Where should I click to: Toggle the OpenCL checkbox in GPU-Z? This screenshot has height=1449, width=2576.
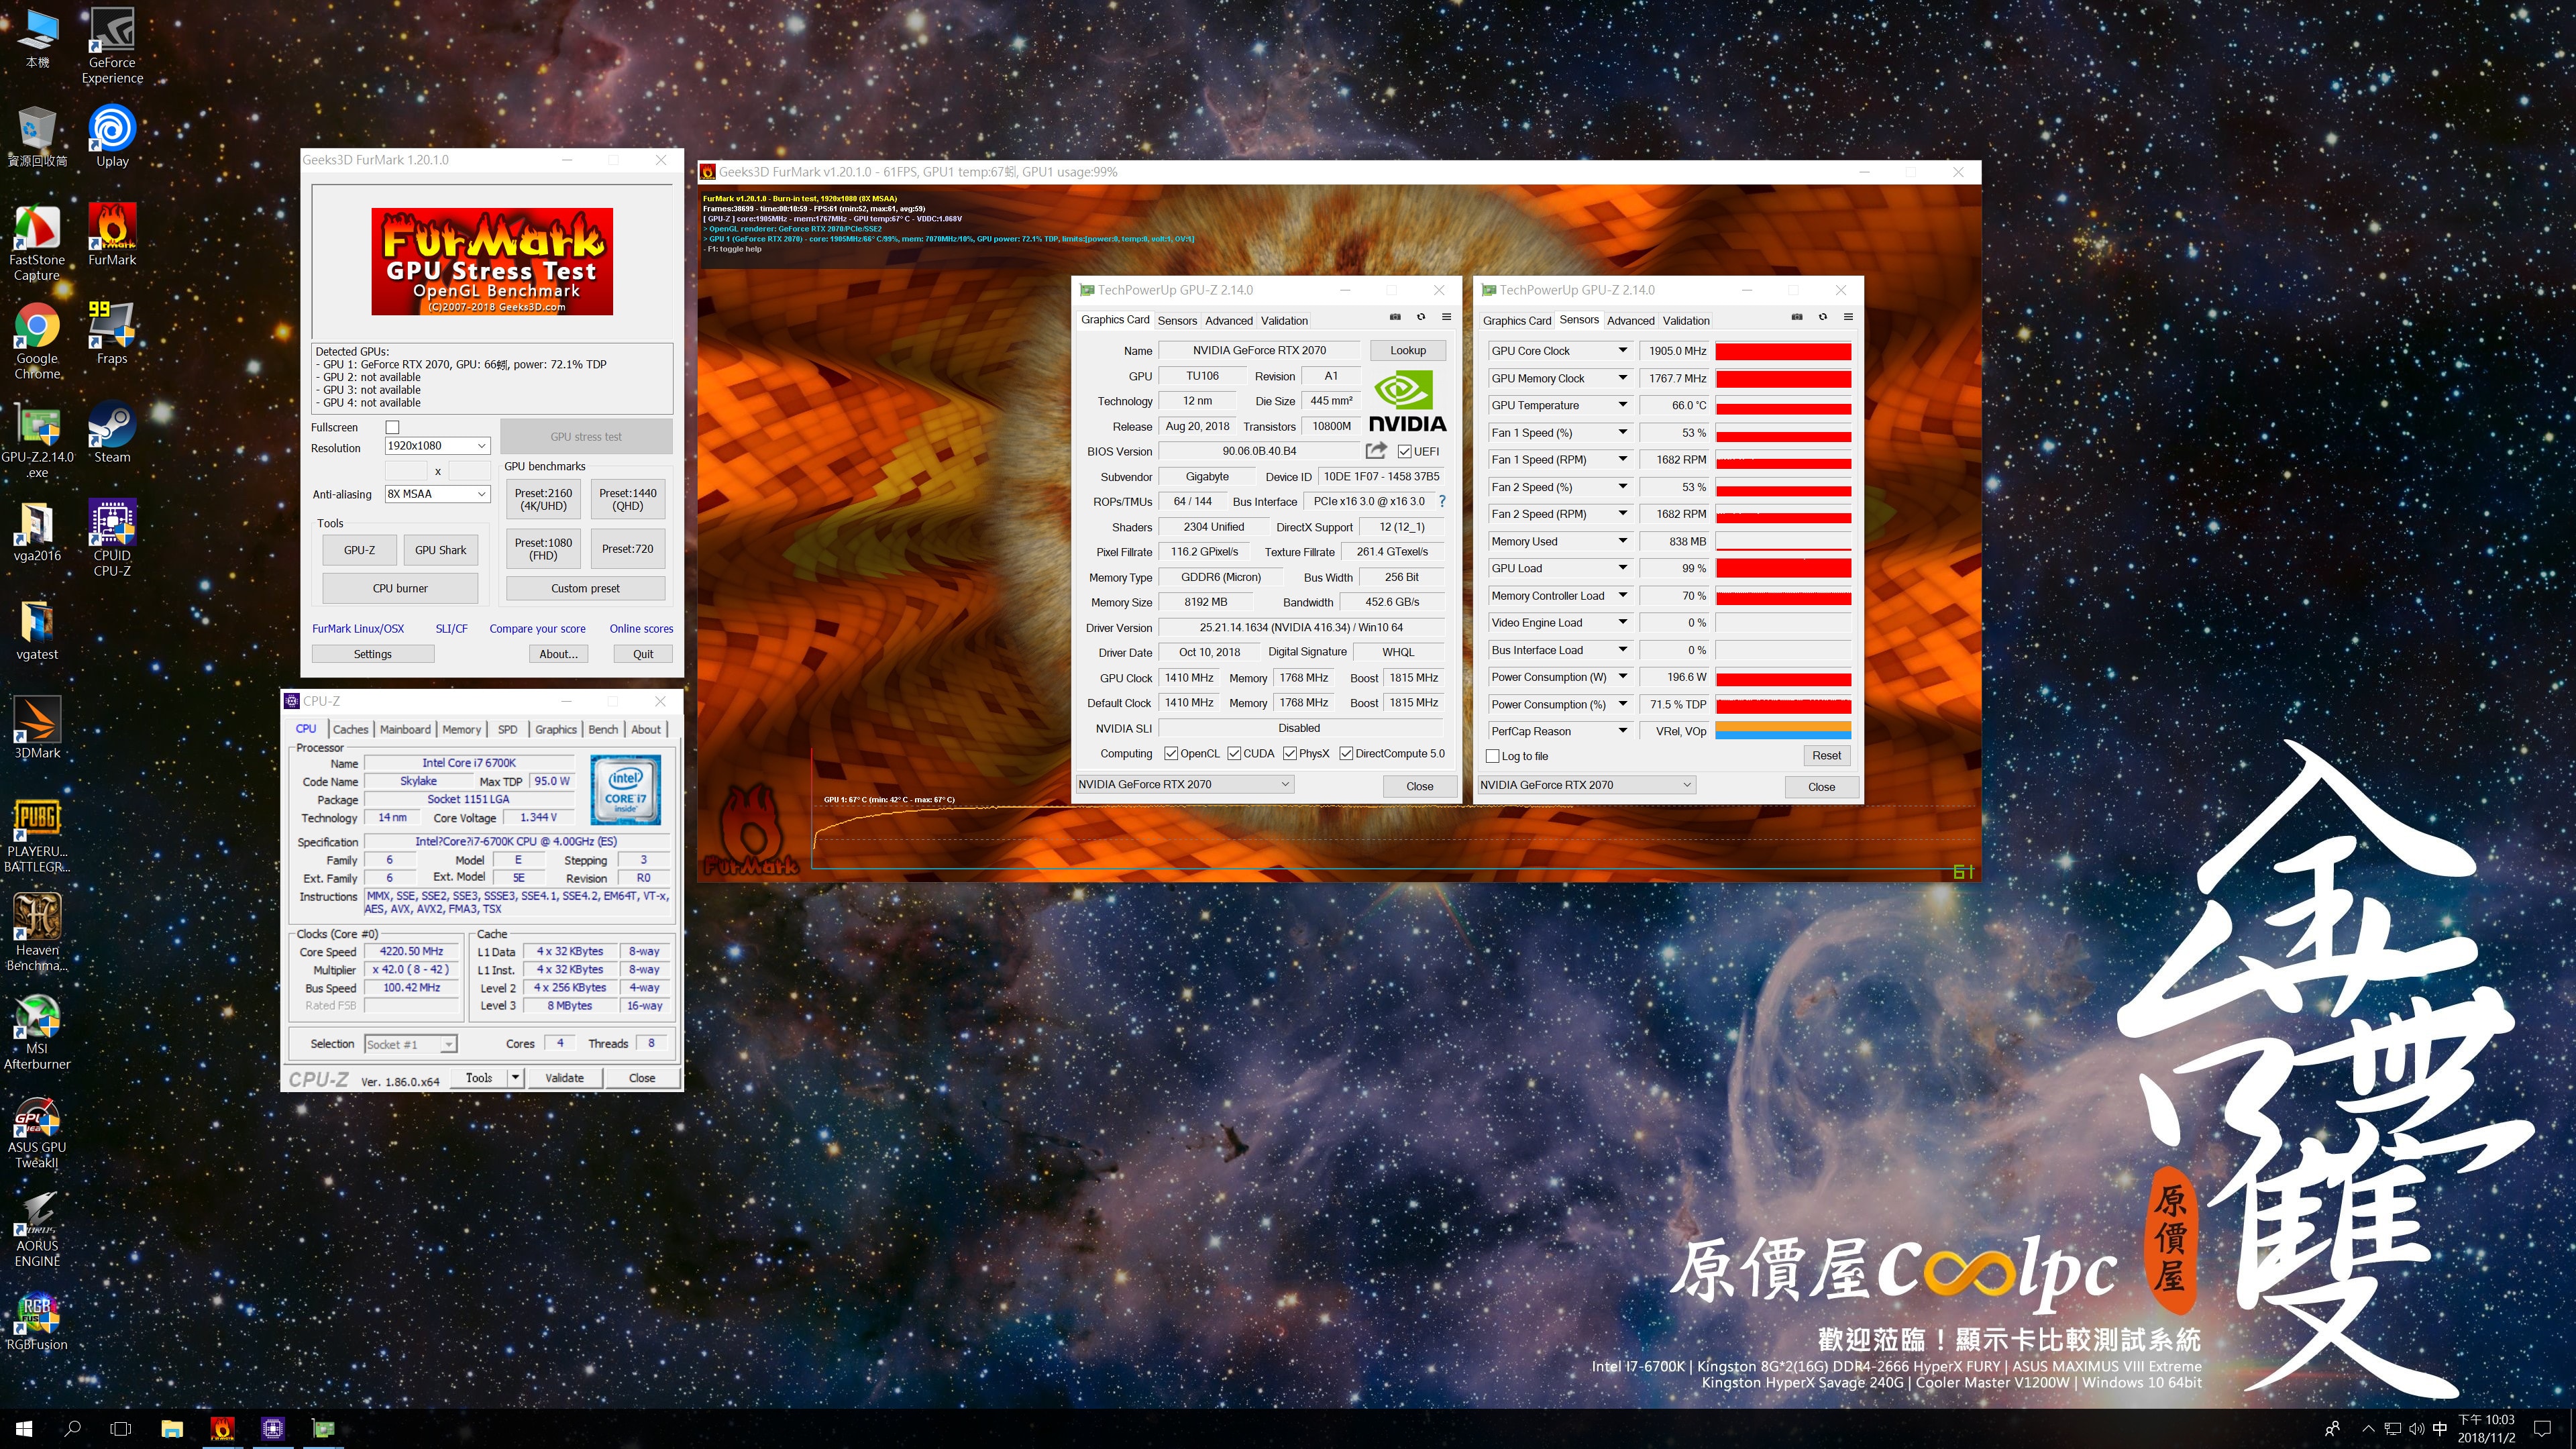[1170, 754]
